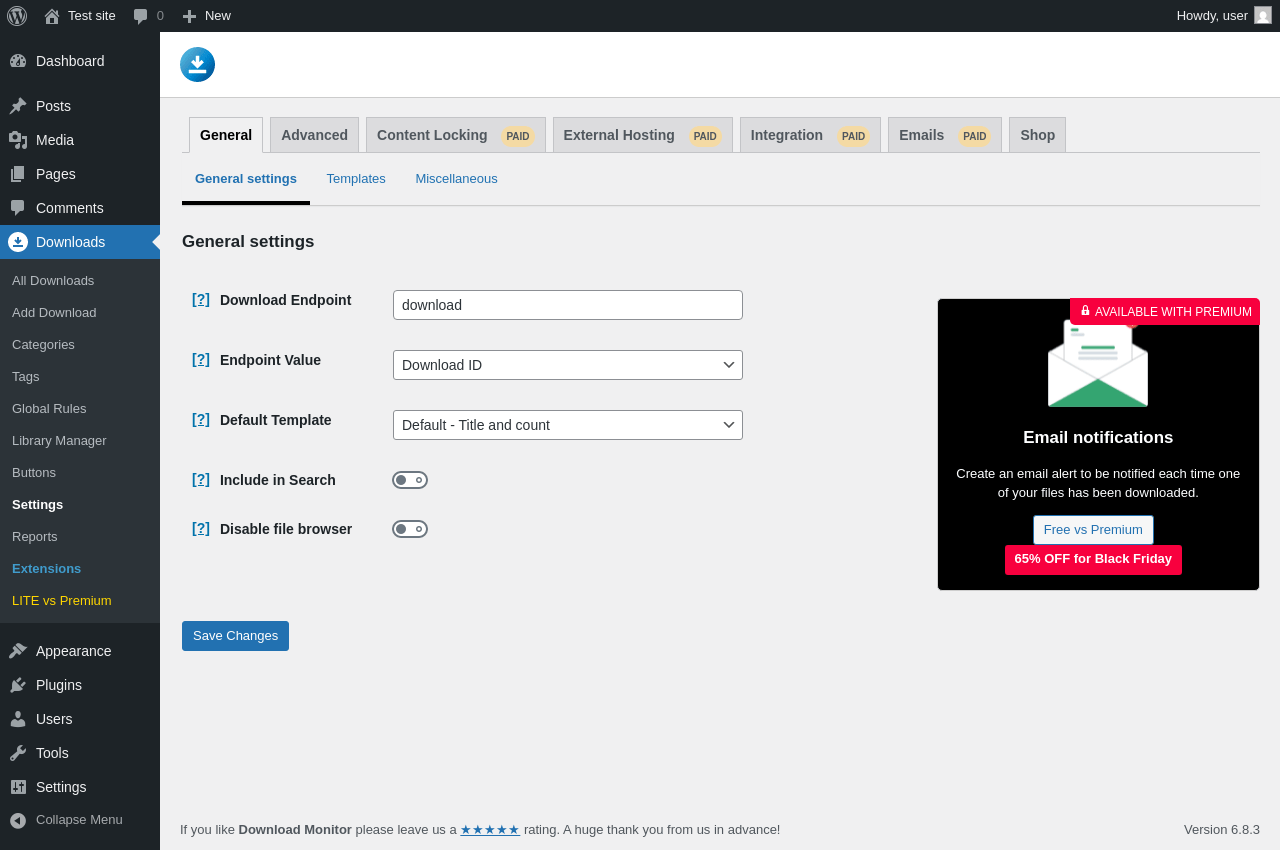The height and width of the screenshot is (850, 1280).
Task: Open the Integration tab
Action: [810, 135]
